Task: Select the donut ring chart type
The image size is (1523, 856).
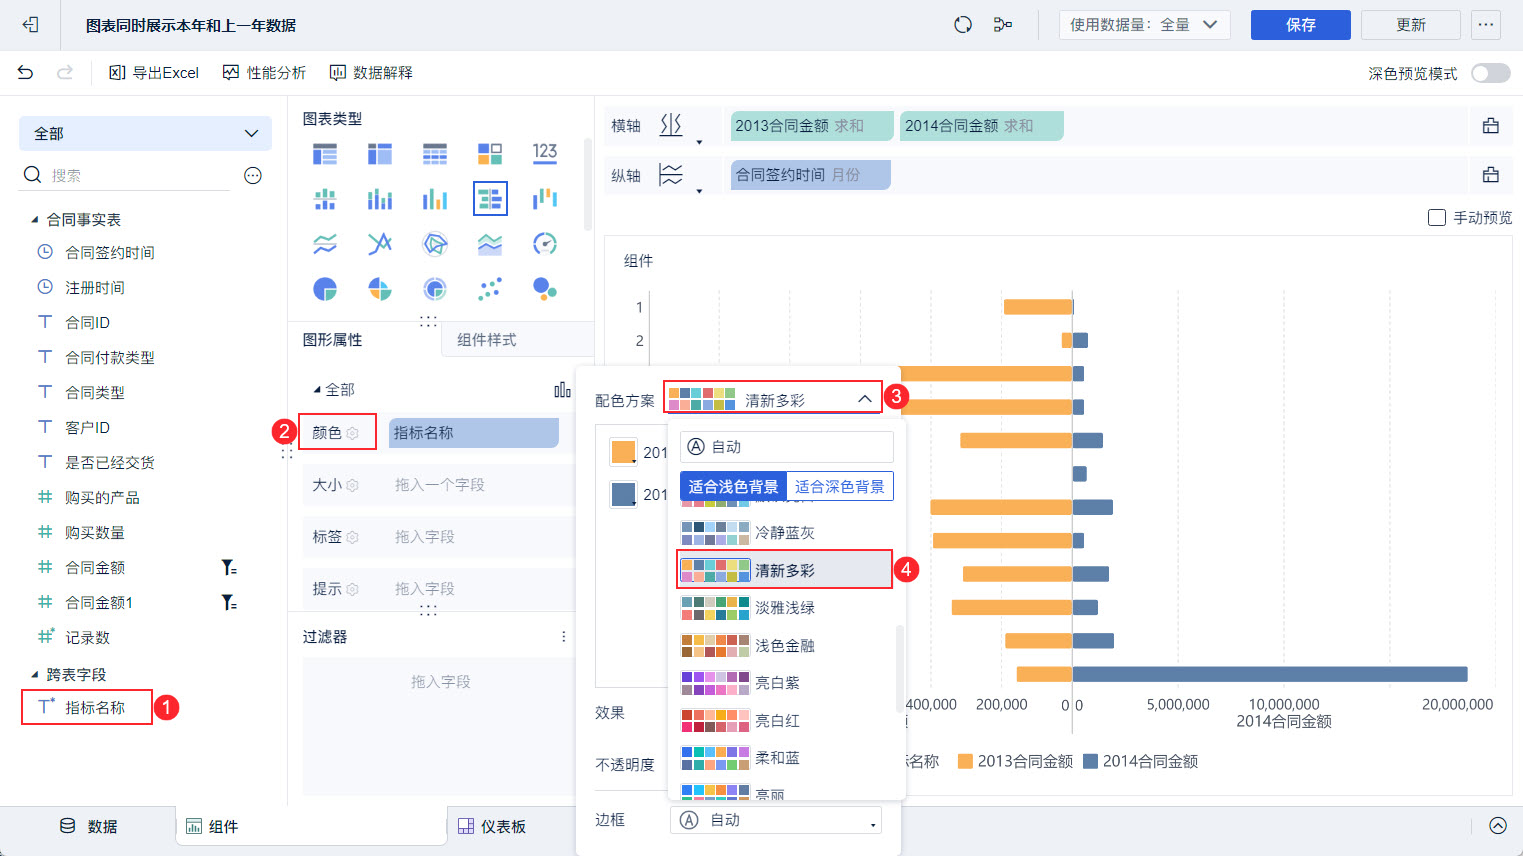Action: tap(435, 289)
